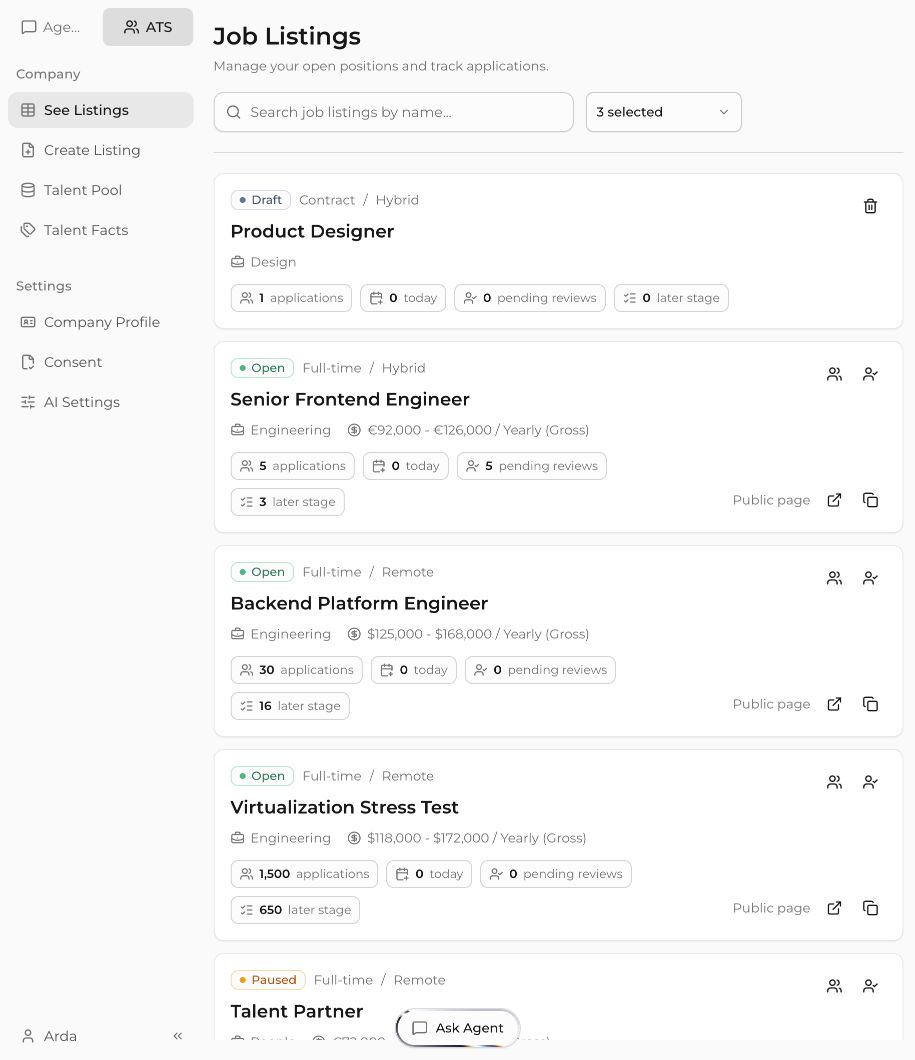
Task: Open the Arda user profile
Action: (49, 1036)
